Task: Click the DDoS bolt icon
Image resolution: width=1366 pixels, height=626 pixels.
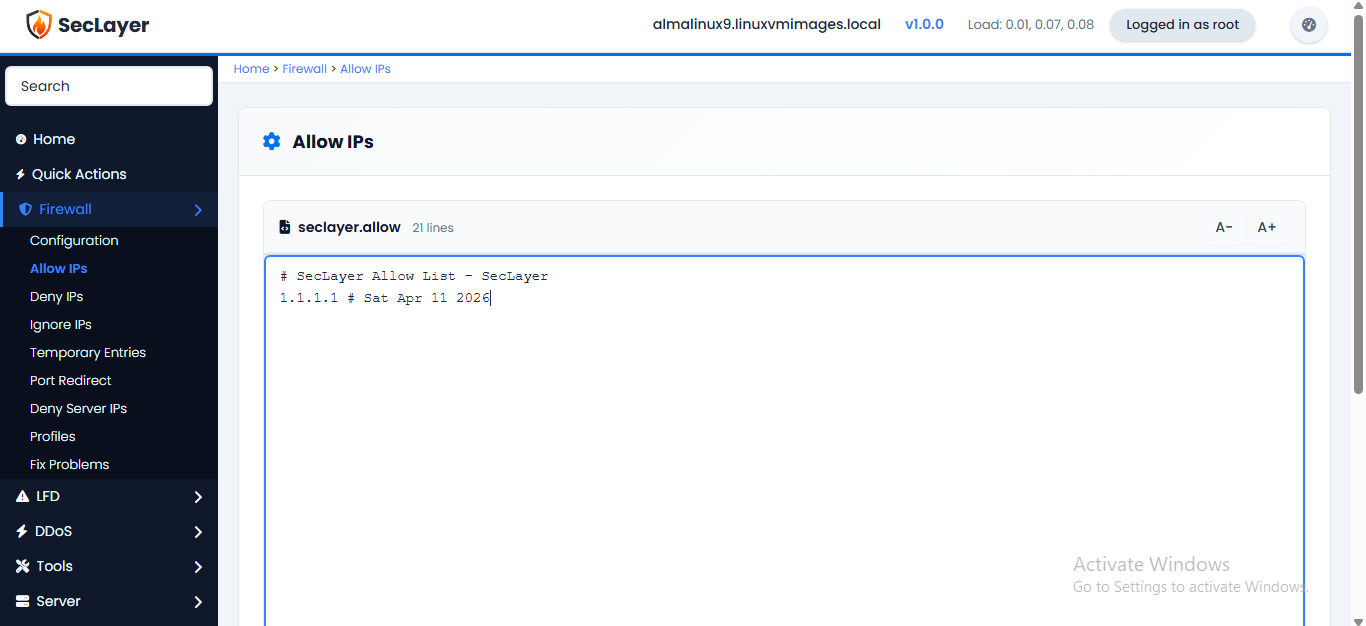Action: coord(22,531)
